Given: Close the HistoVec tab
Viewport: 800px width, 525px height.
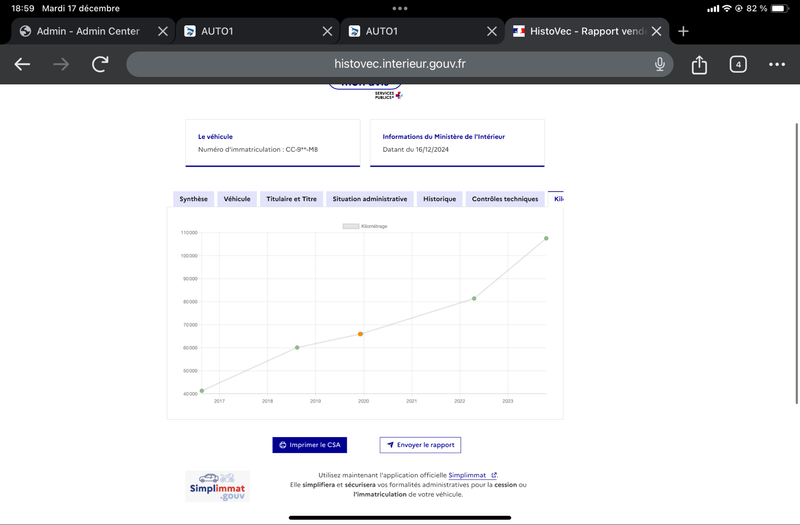Looking at the screenshot, I should tap(657, 32).
